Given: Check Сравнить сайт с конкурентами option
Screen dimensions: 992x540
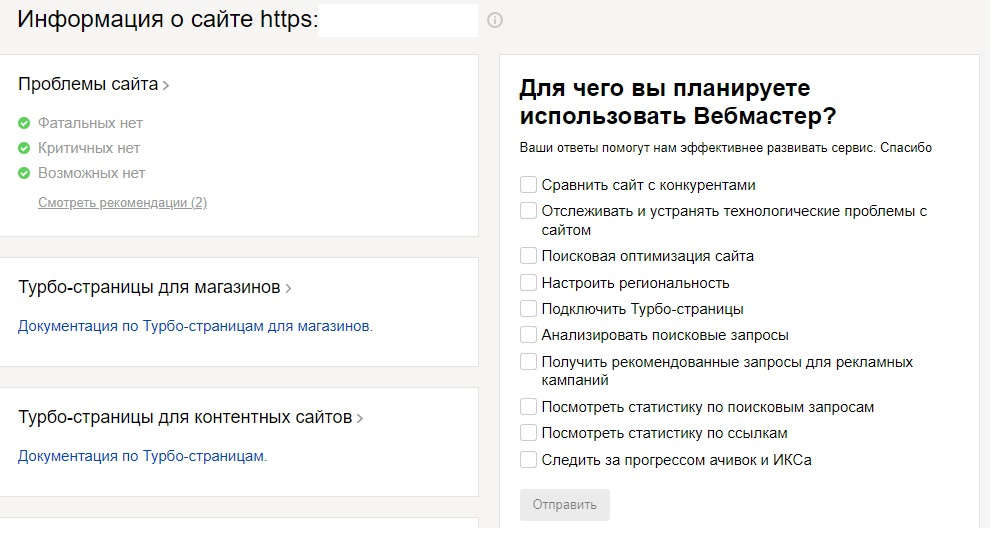Looking at the screenshot, I should pyautogui.click(x=528, y=185).
